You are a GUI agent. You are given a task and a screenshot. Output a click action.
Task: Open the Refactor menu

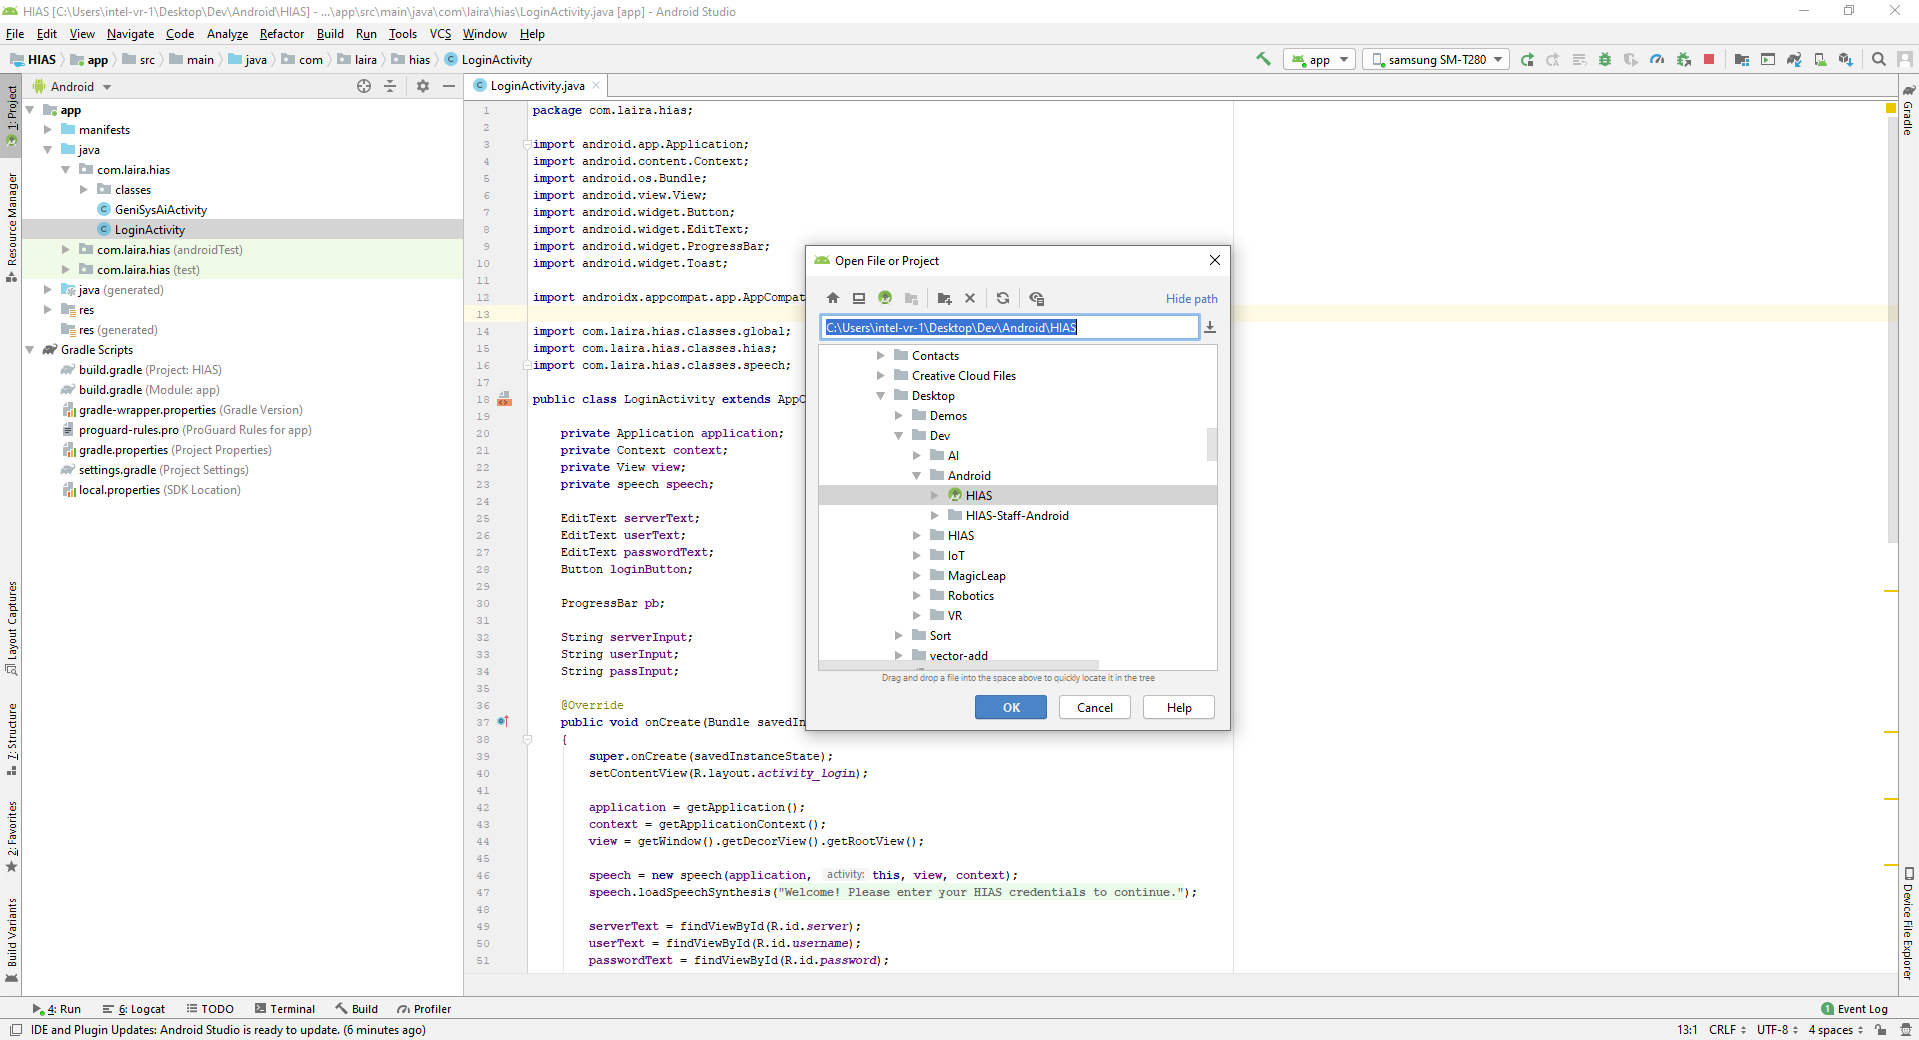(x=282, y=34)
